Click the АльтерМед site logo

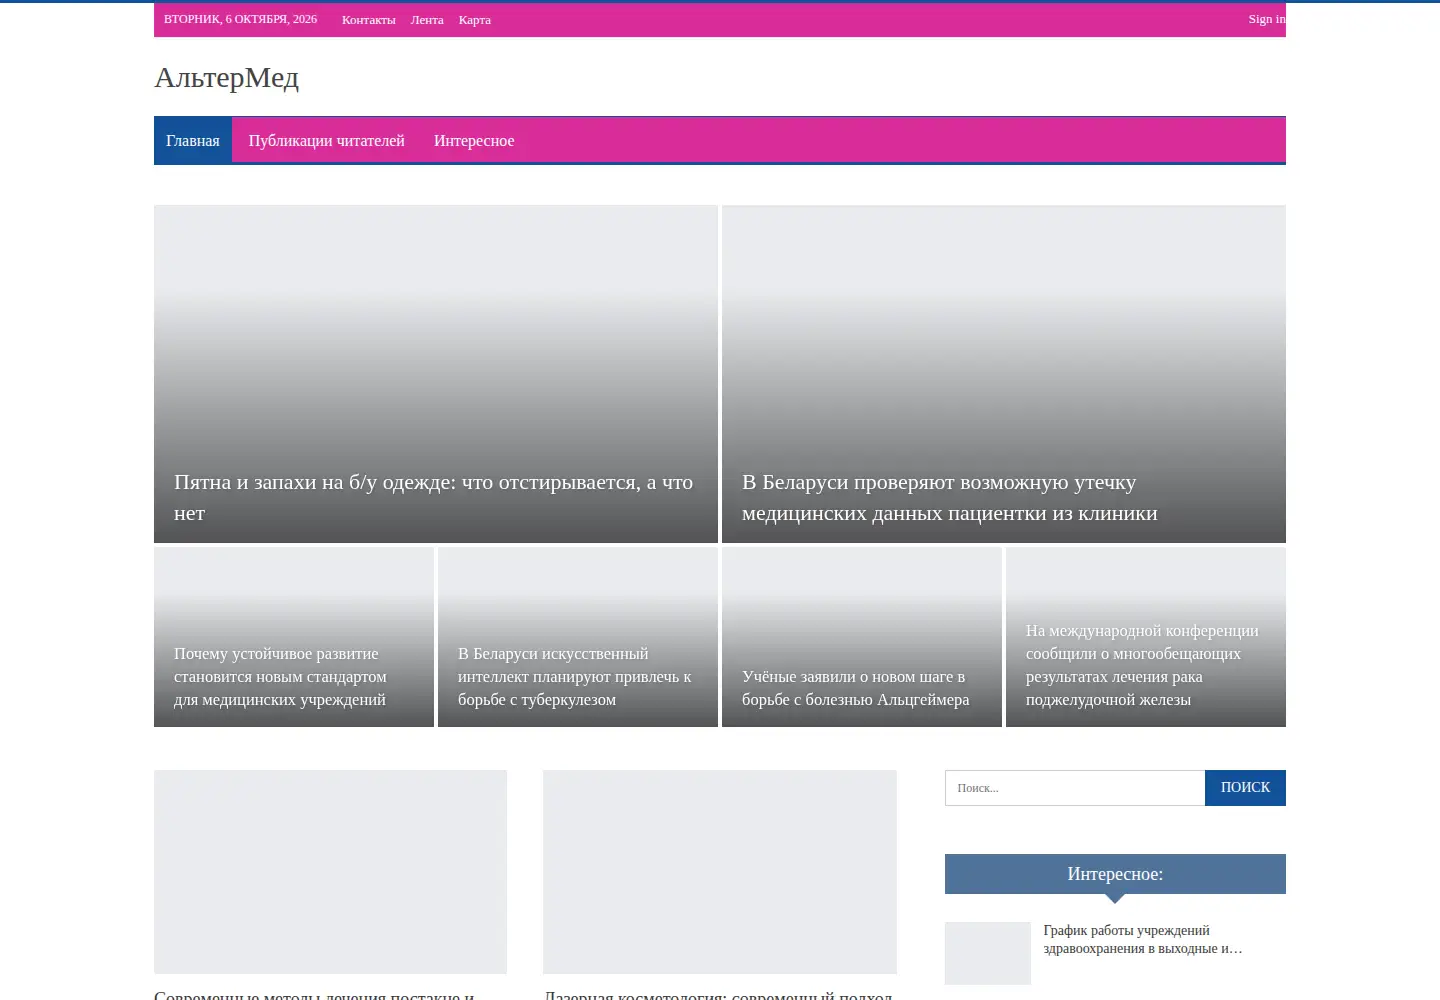[x=227, y=77]
